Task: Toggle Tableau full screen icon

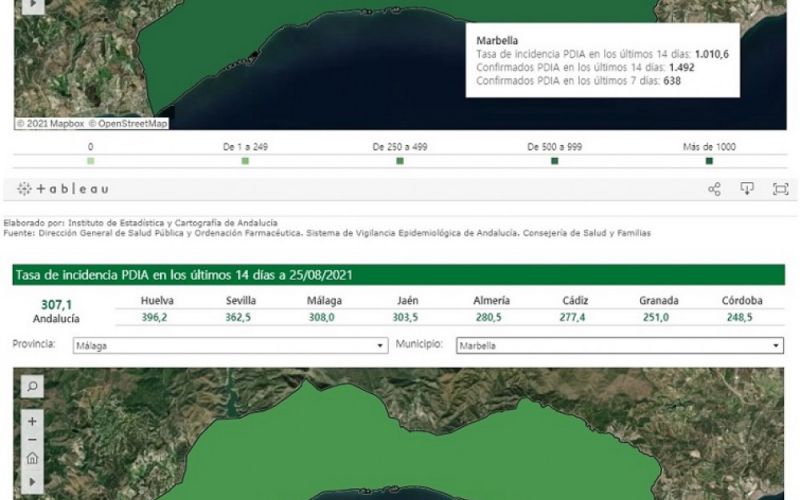Action: [x=781, y=189]
